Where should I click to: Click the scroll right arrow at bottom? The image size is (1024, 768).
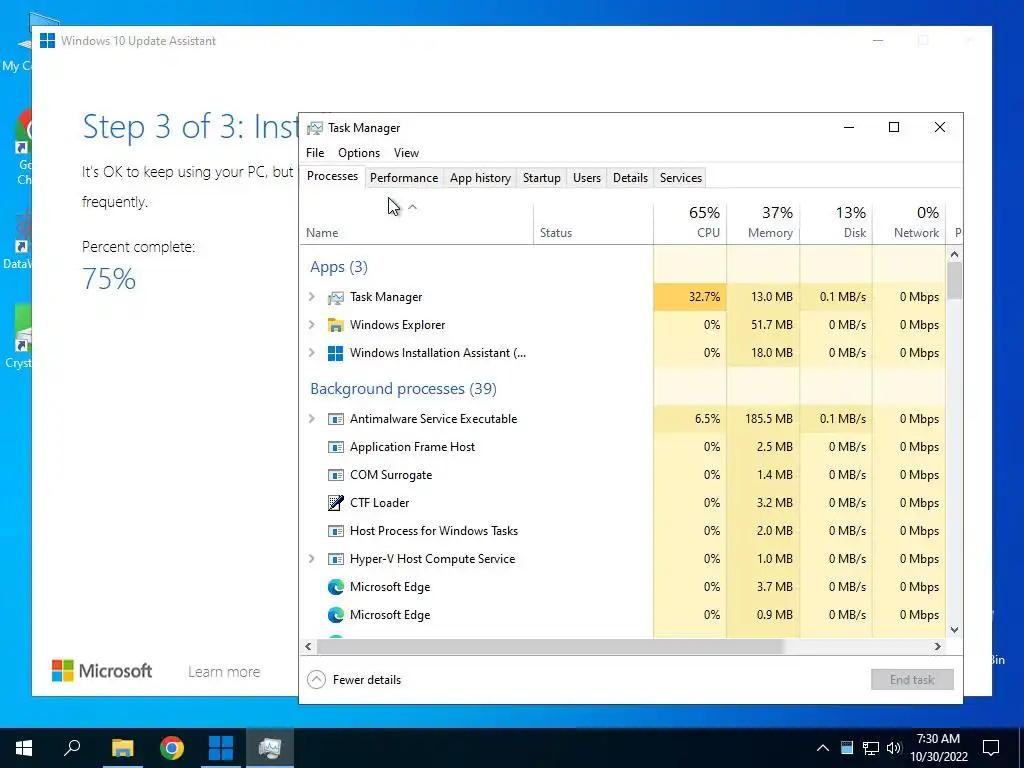coord(938,647)
